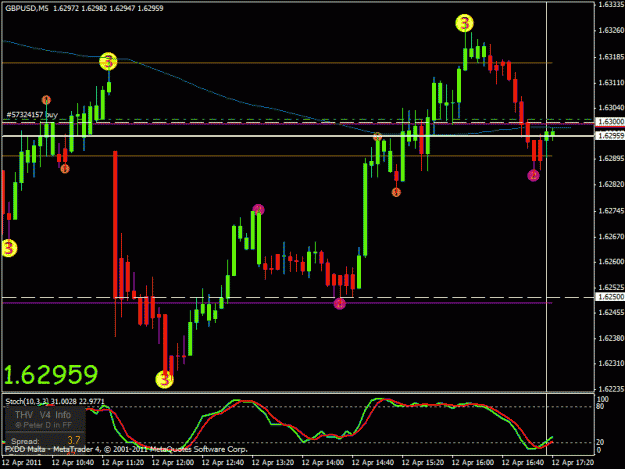Click the large green 1.62959 price display

[x=51, y=375]
